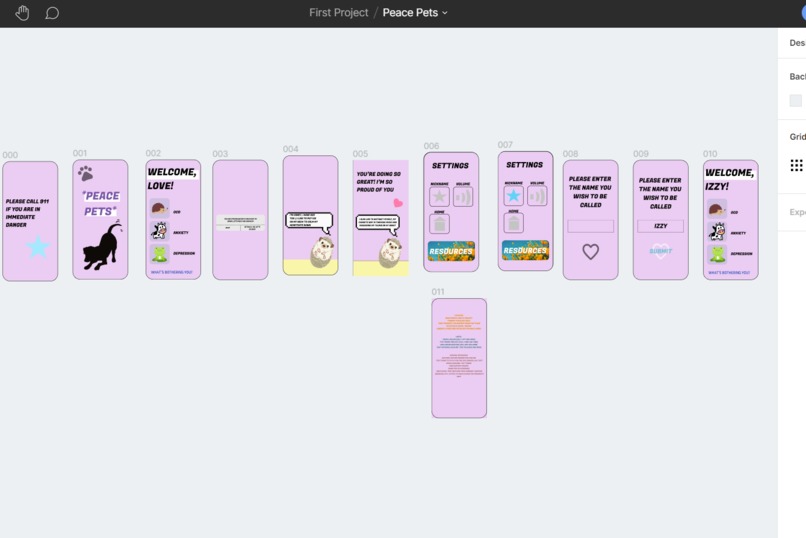Click the hedgehog character in frame 004
The width and height of the screenshot is (806, 538).
click(322, 252)
